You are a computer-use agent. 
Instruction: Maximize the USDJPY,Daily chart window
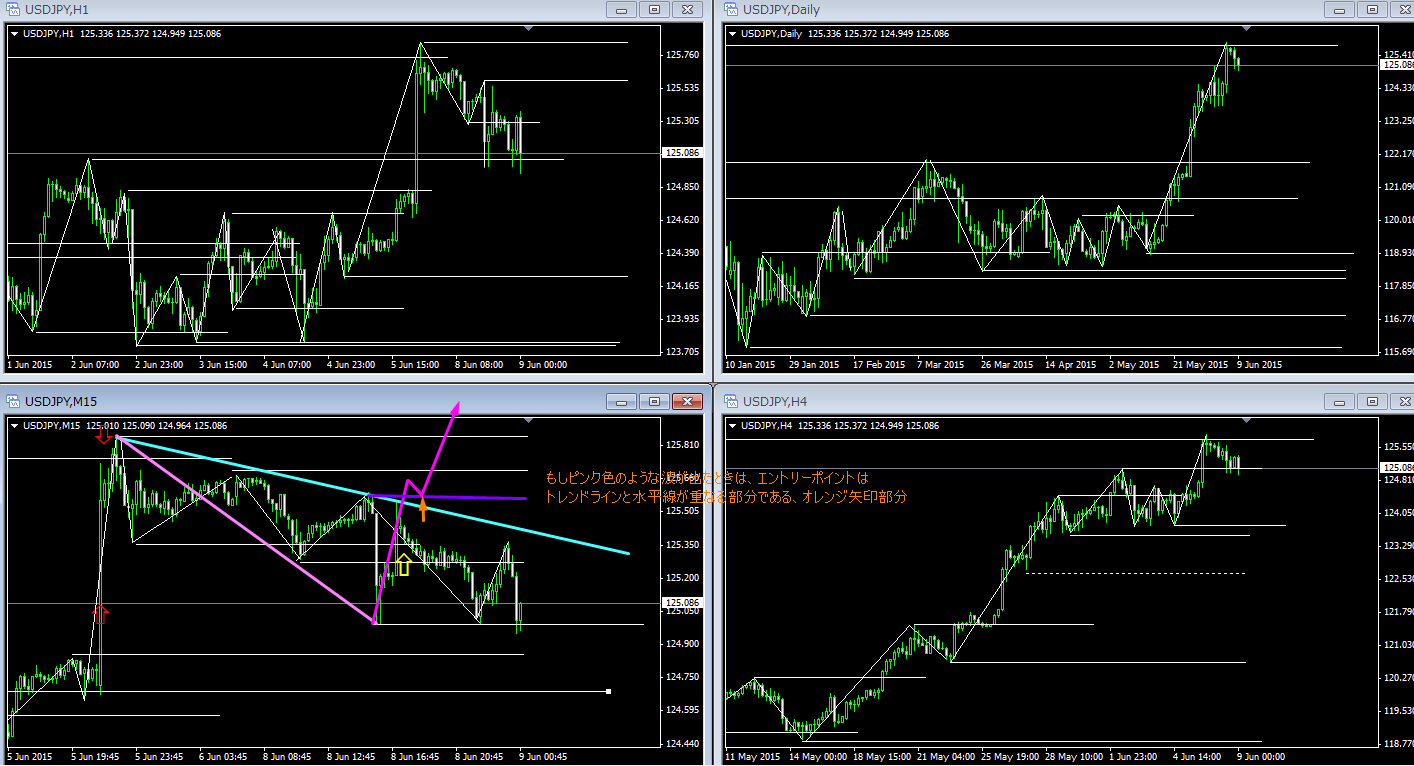[x=1368, y=10]
